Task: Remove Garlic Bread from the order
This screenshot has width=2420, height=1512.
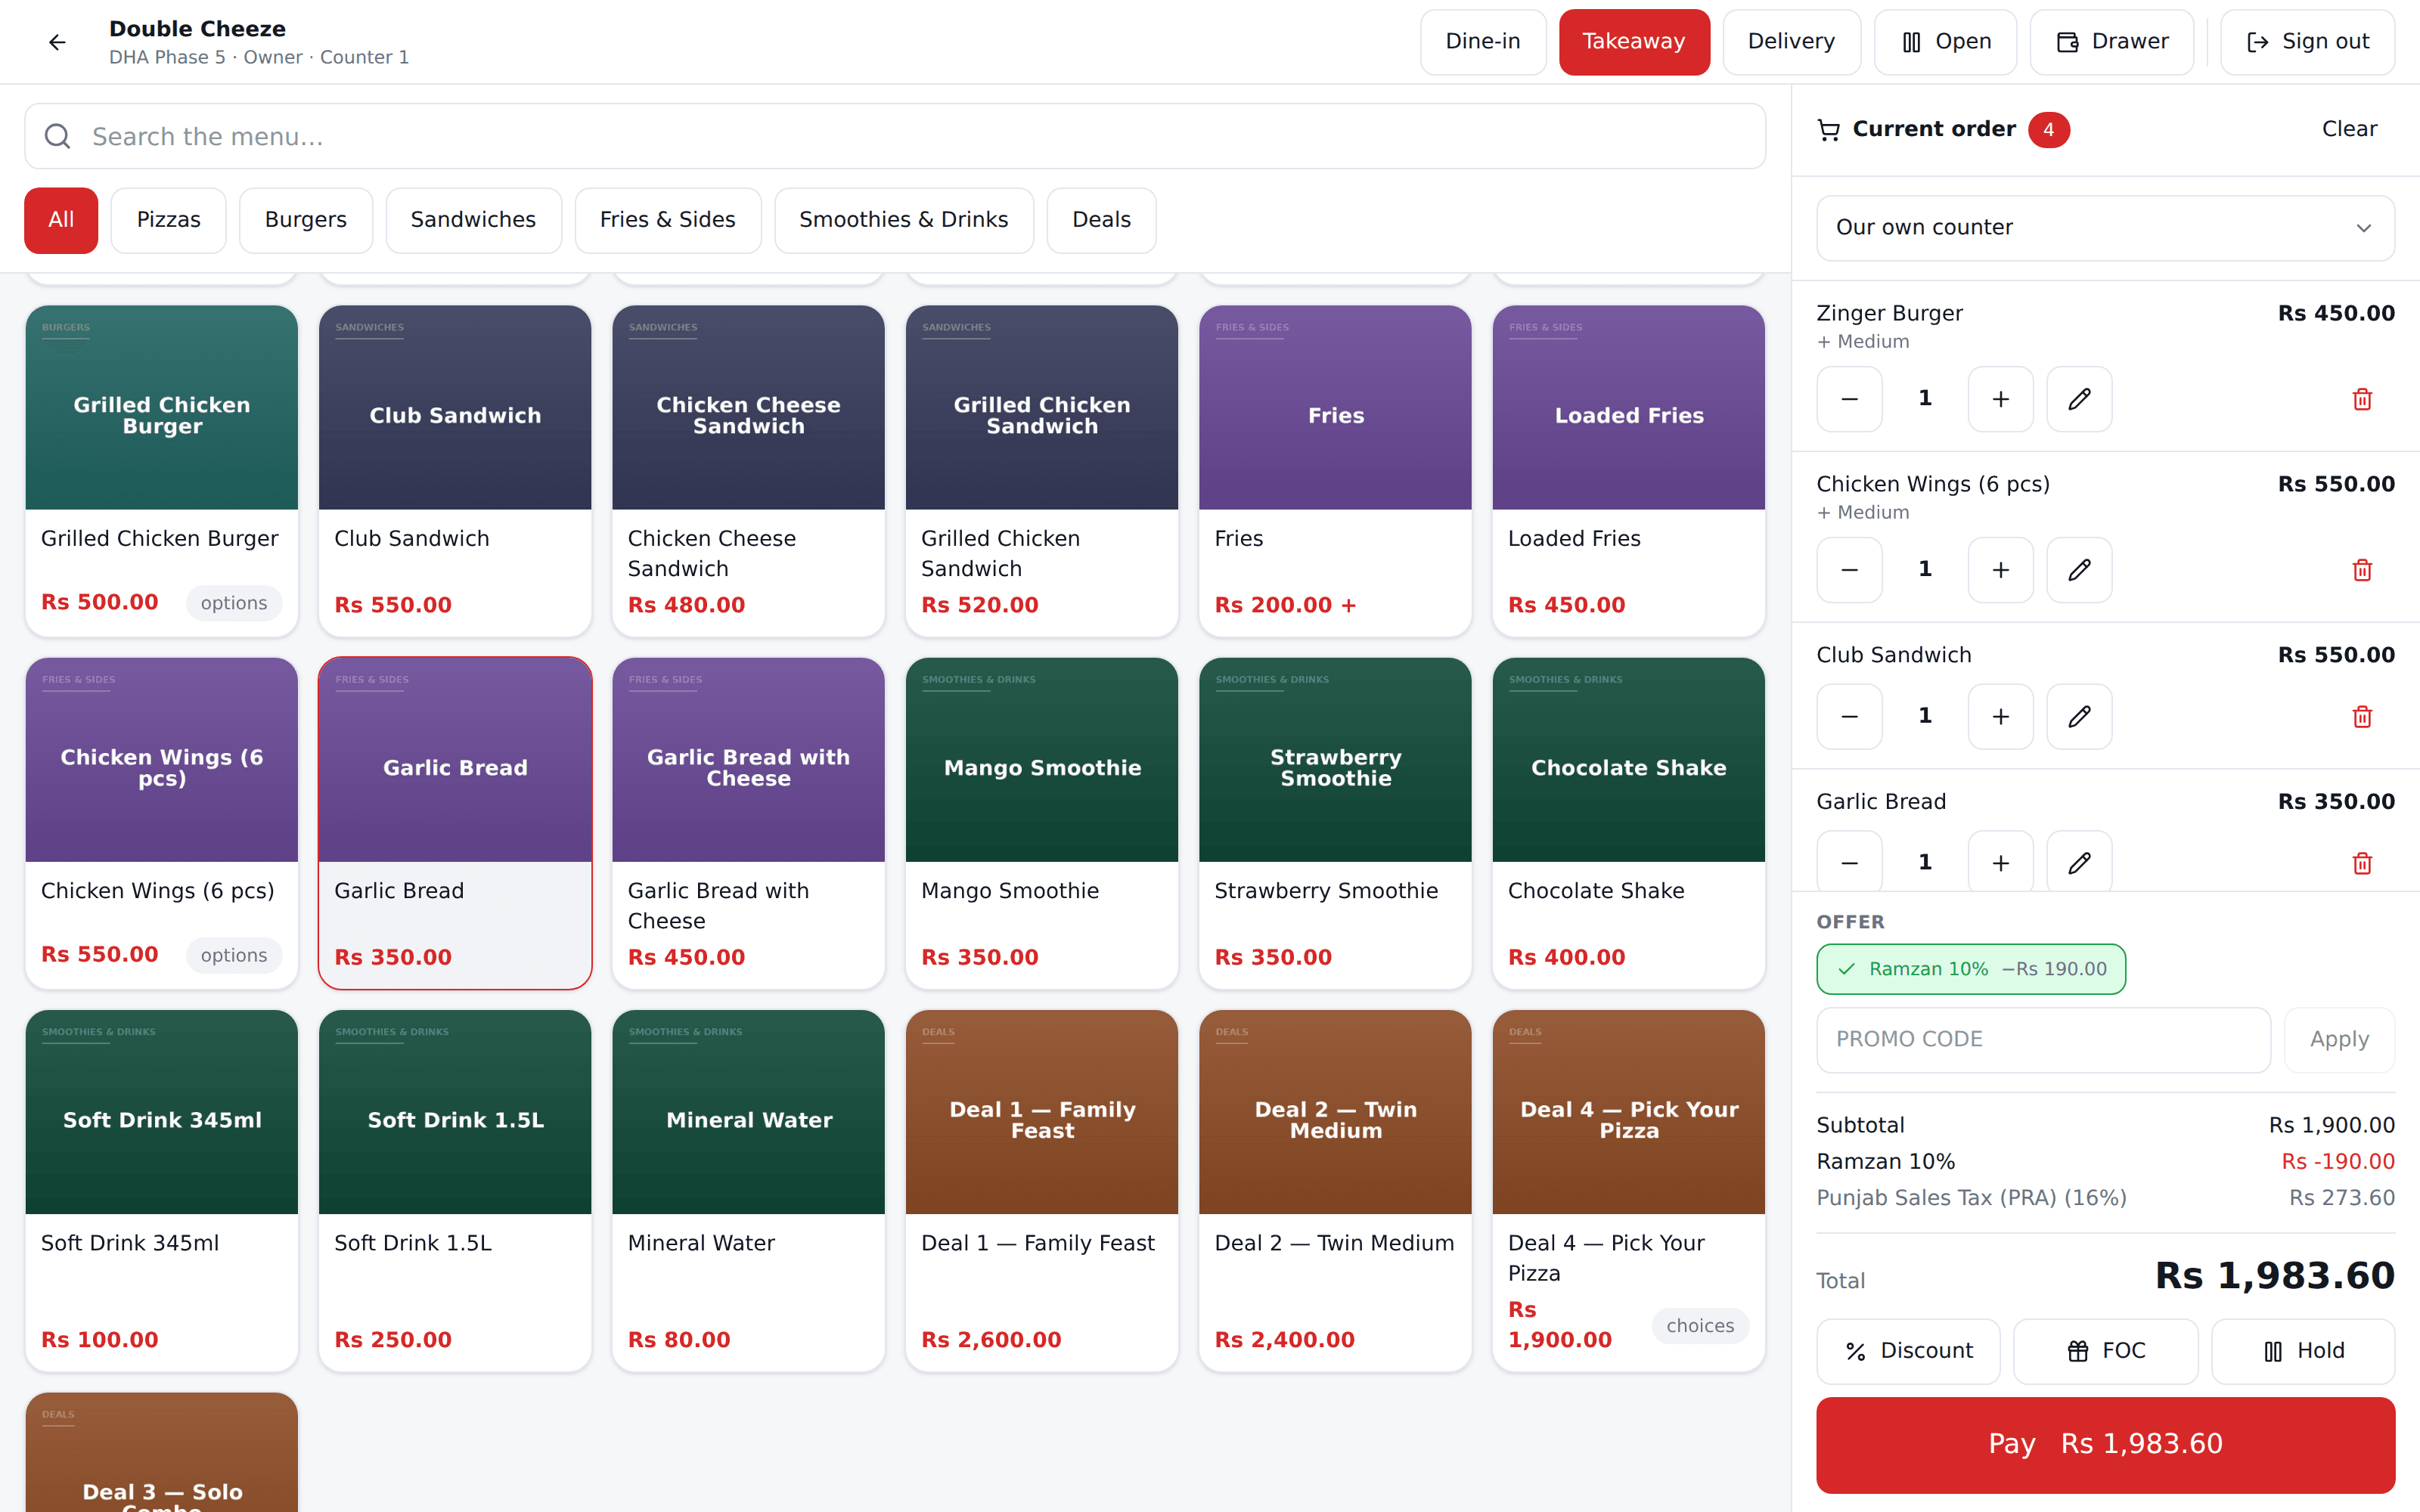Action: click(x=2362, y=862)
